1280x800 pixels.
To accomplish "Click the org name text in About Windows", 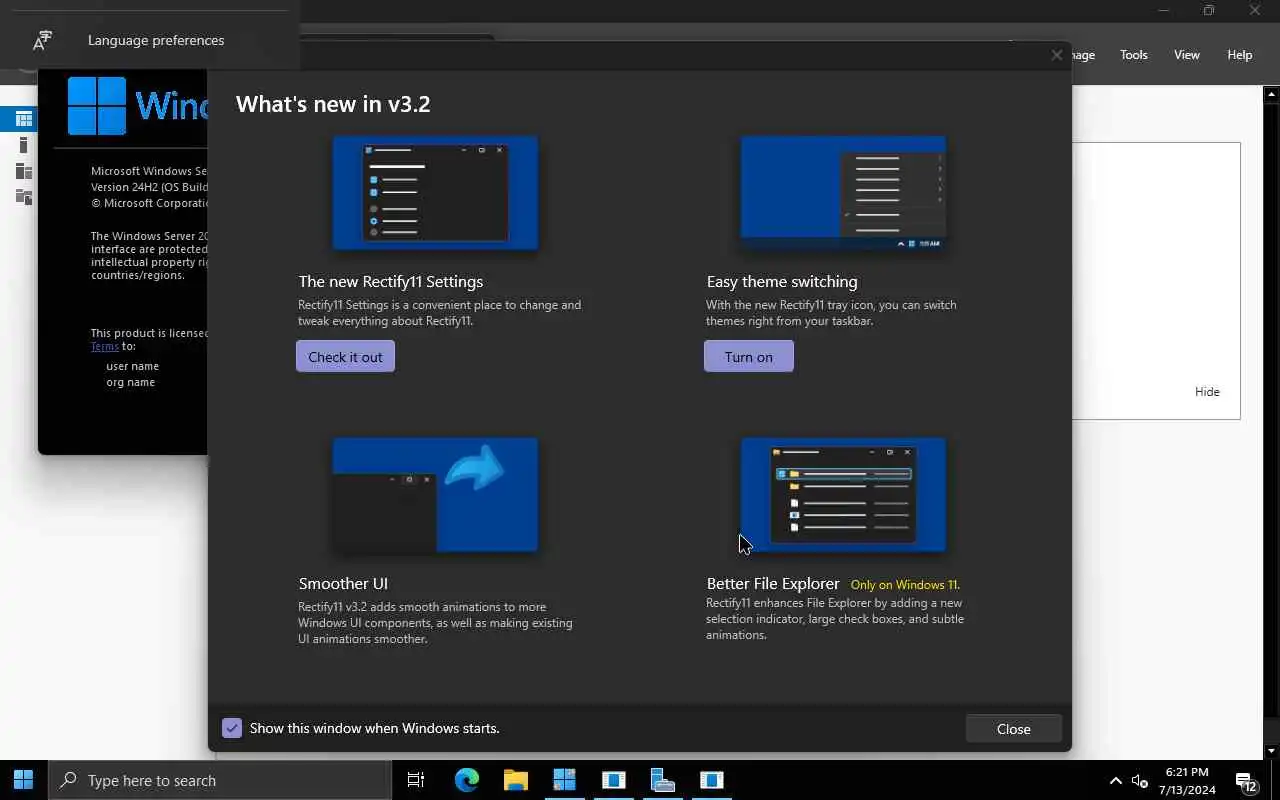I will [x=130, y=382].
